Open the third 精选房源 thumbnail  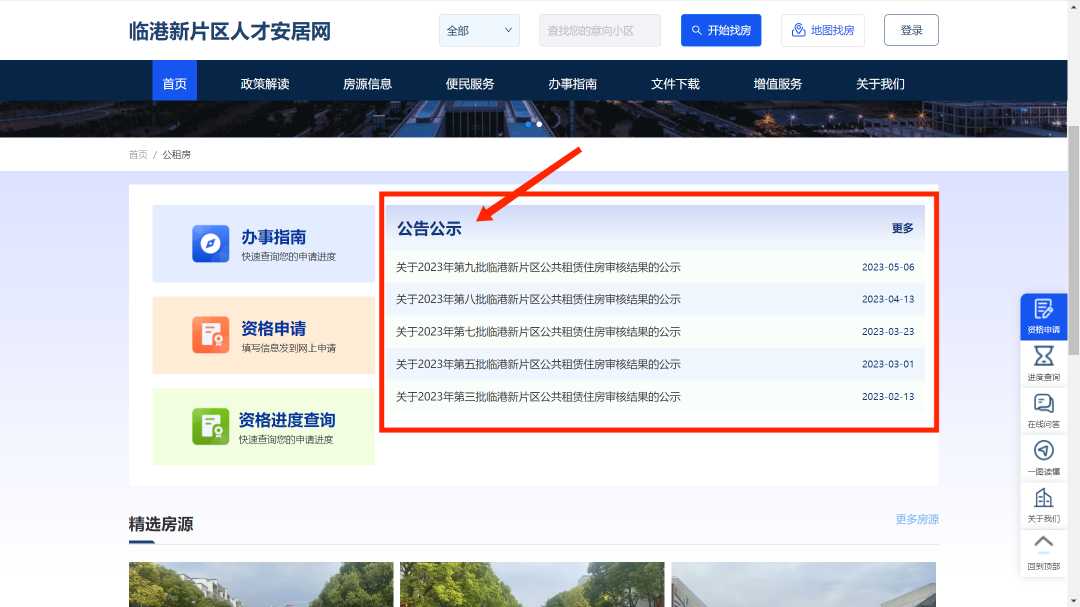coord(804,584)
